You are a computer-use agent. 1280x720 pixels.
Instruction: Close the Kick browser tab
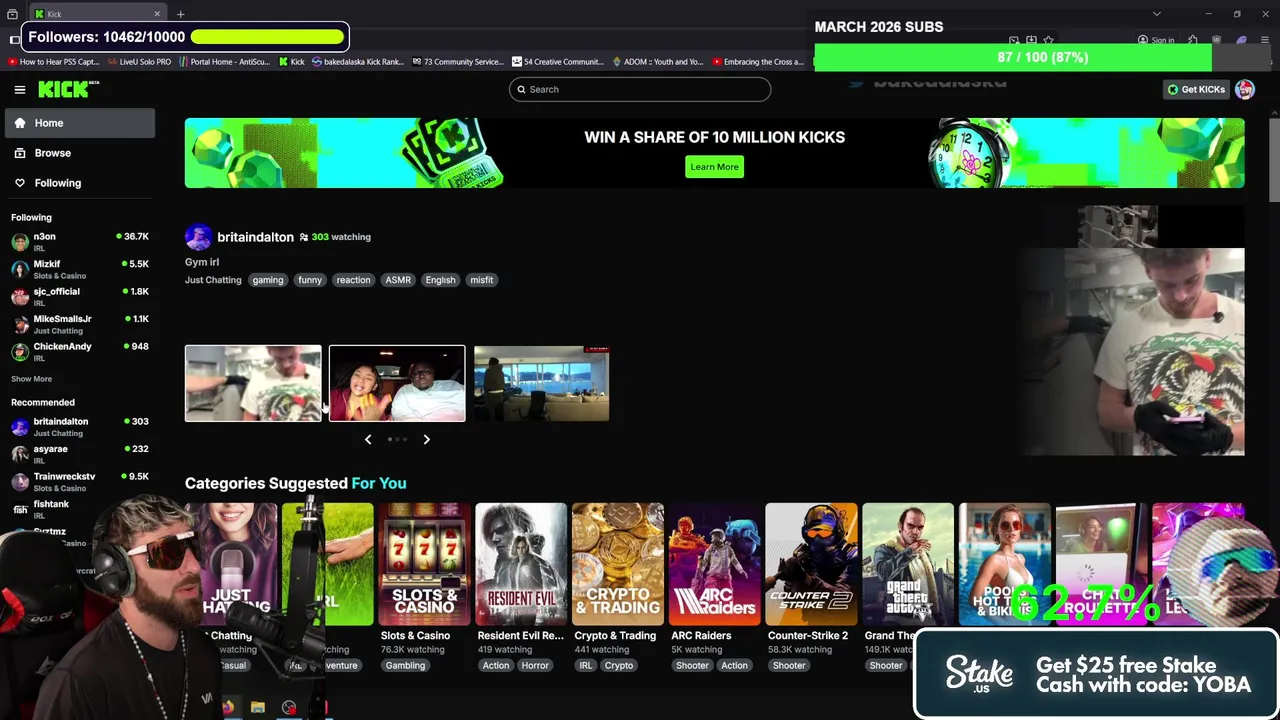coord(156,14)
